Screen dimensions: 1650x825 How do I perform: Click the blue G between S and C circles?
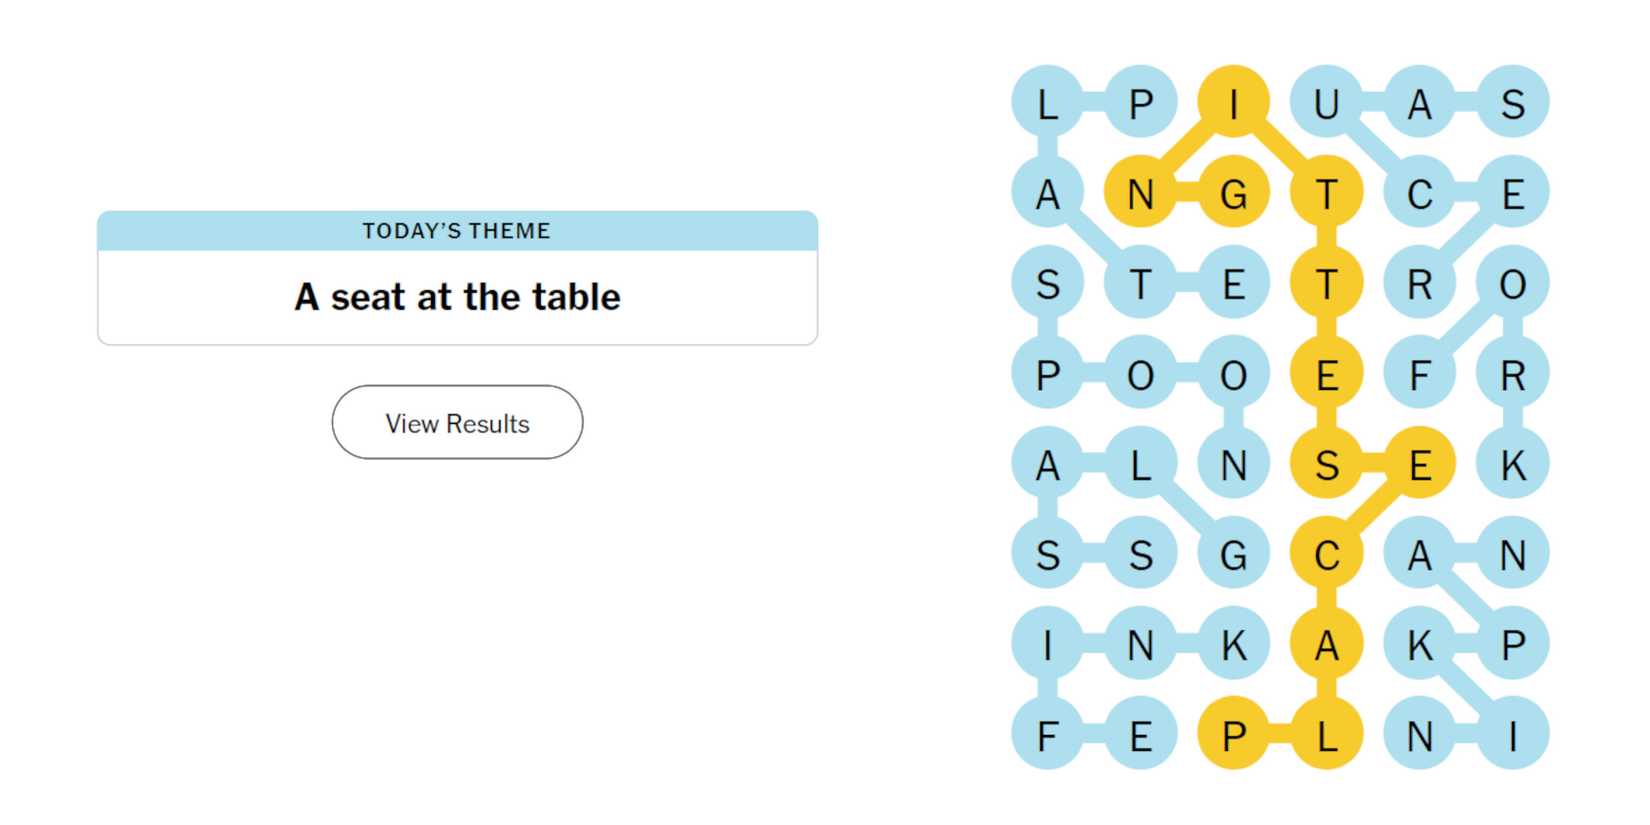1234,553
